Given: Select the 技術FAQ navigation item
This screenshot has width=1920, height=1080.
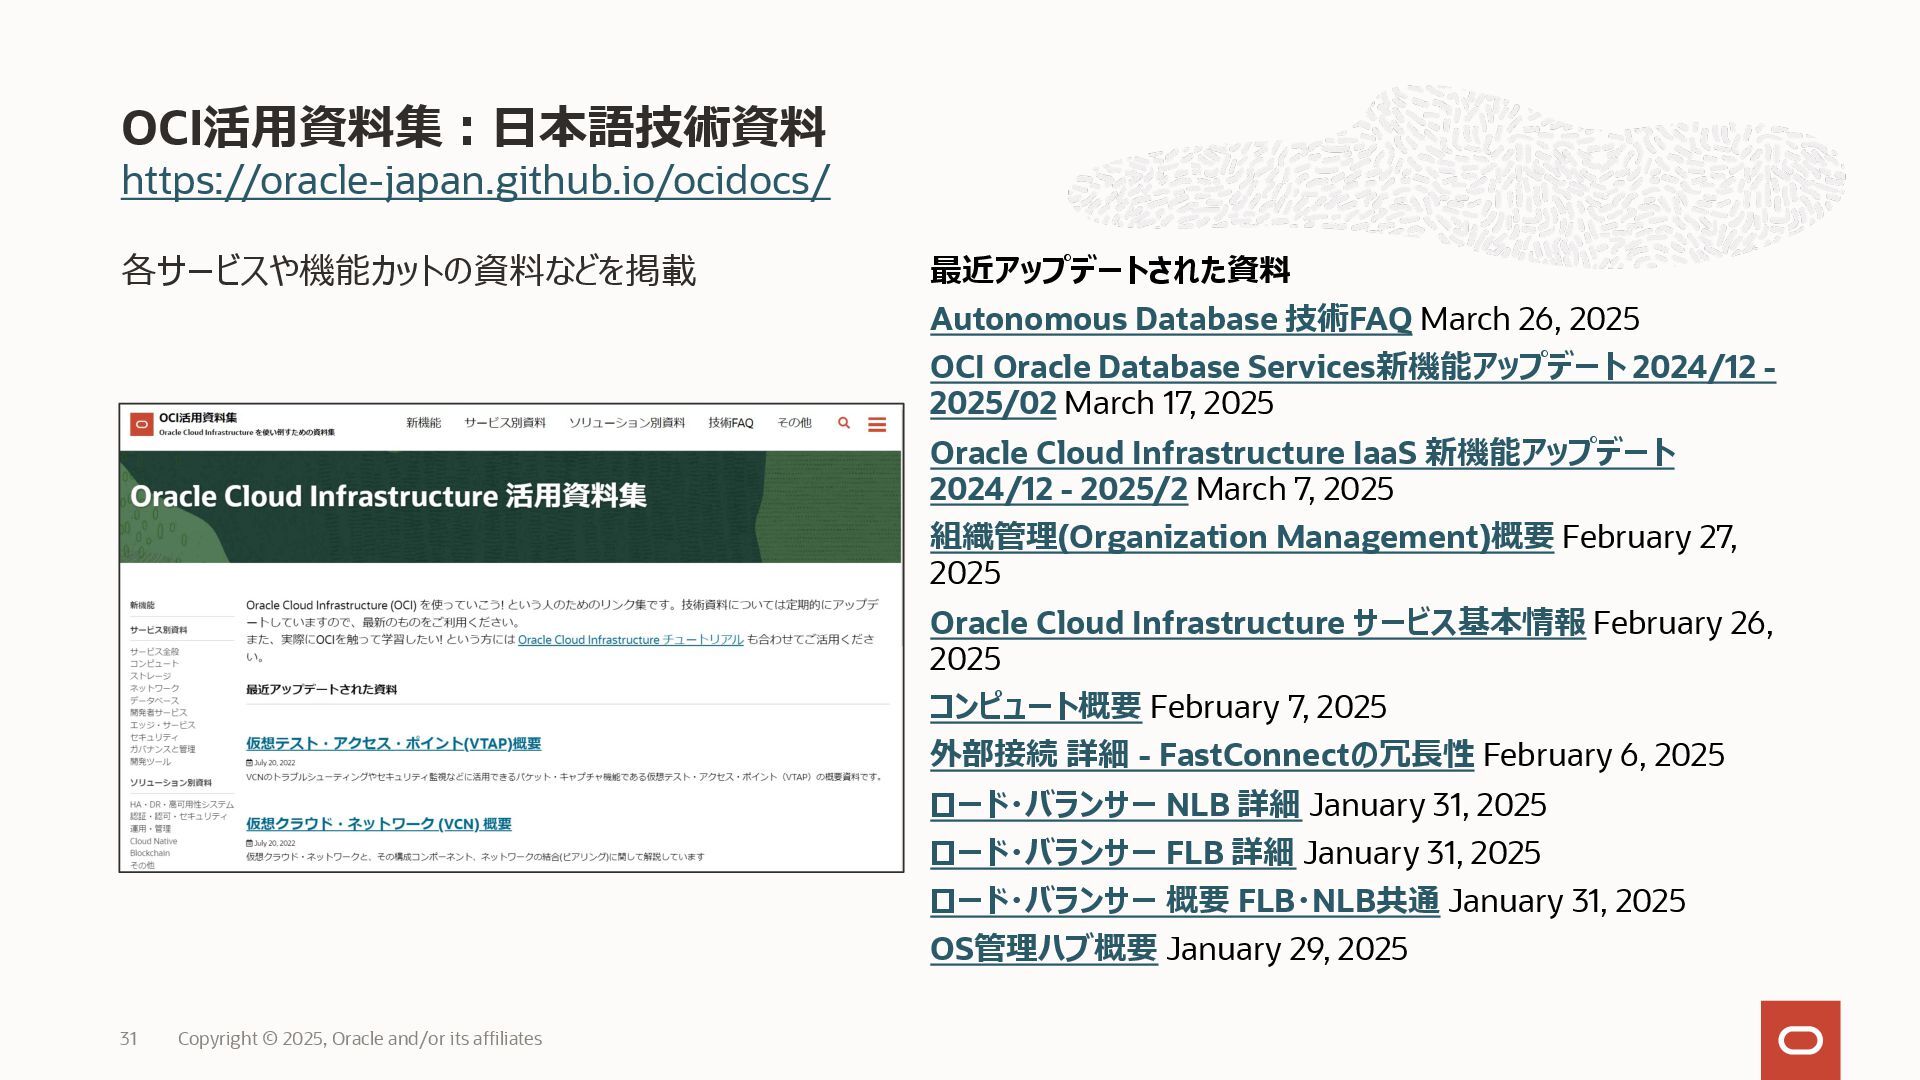Looking at the screenshot, I should coord(730,423).
